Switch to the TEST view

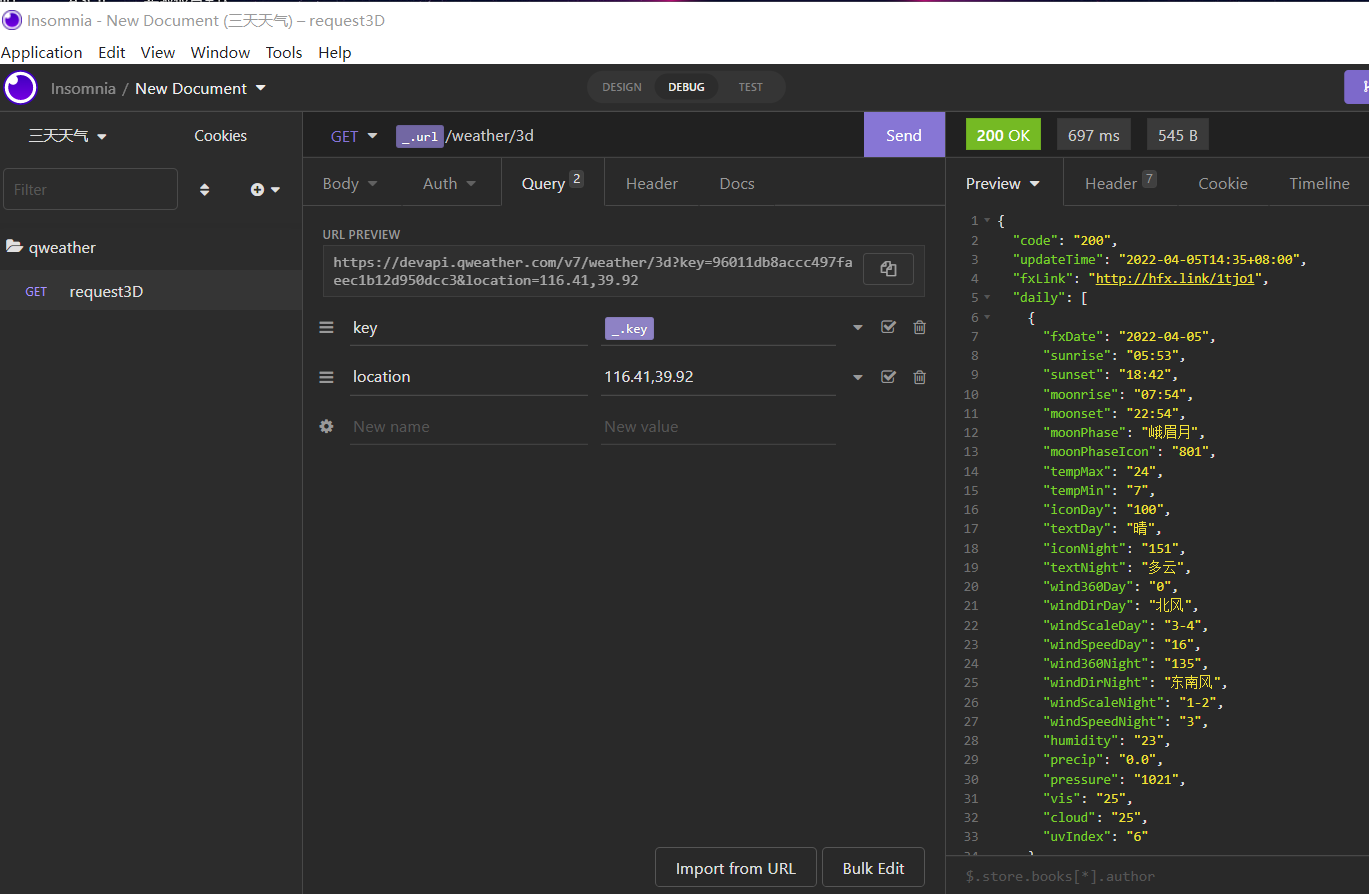pyautogui.click(x=750, y=87)
